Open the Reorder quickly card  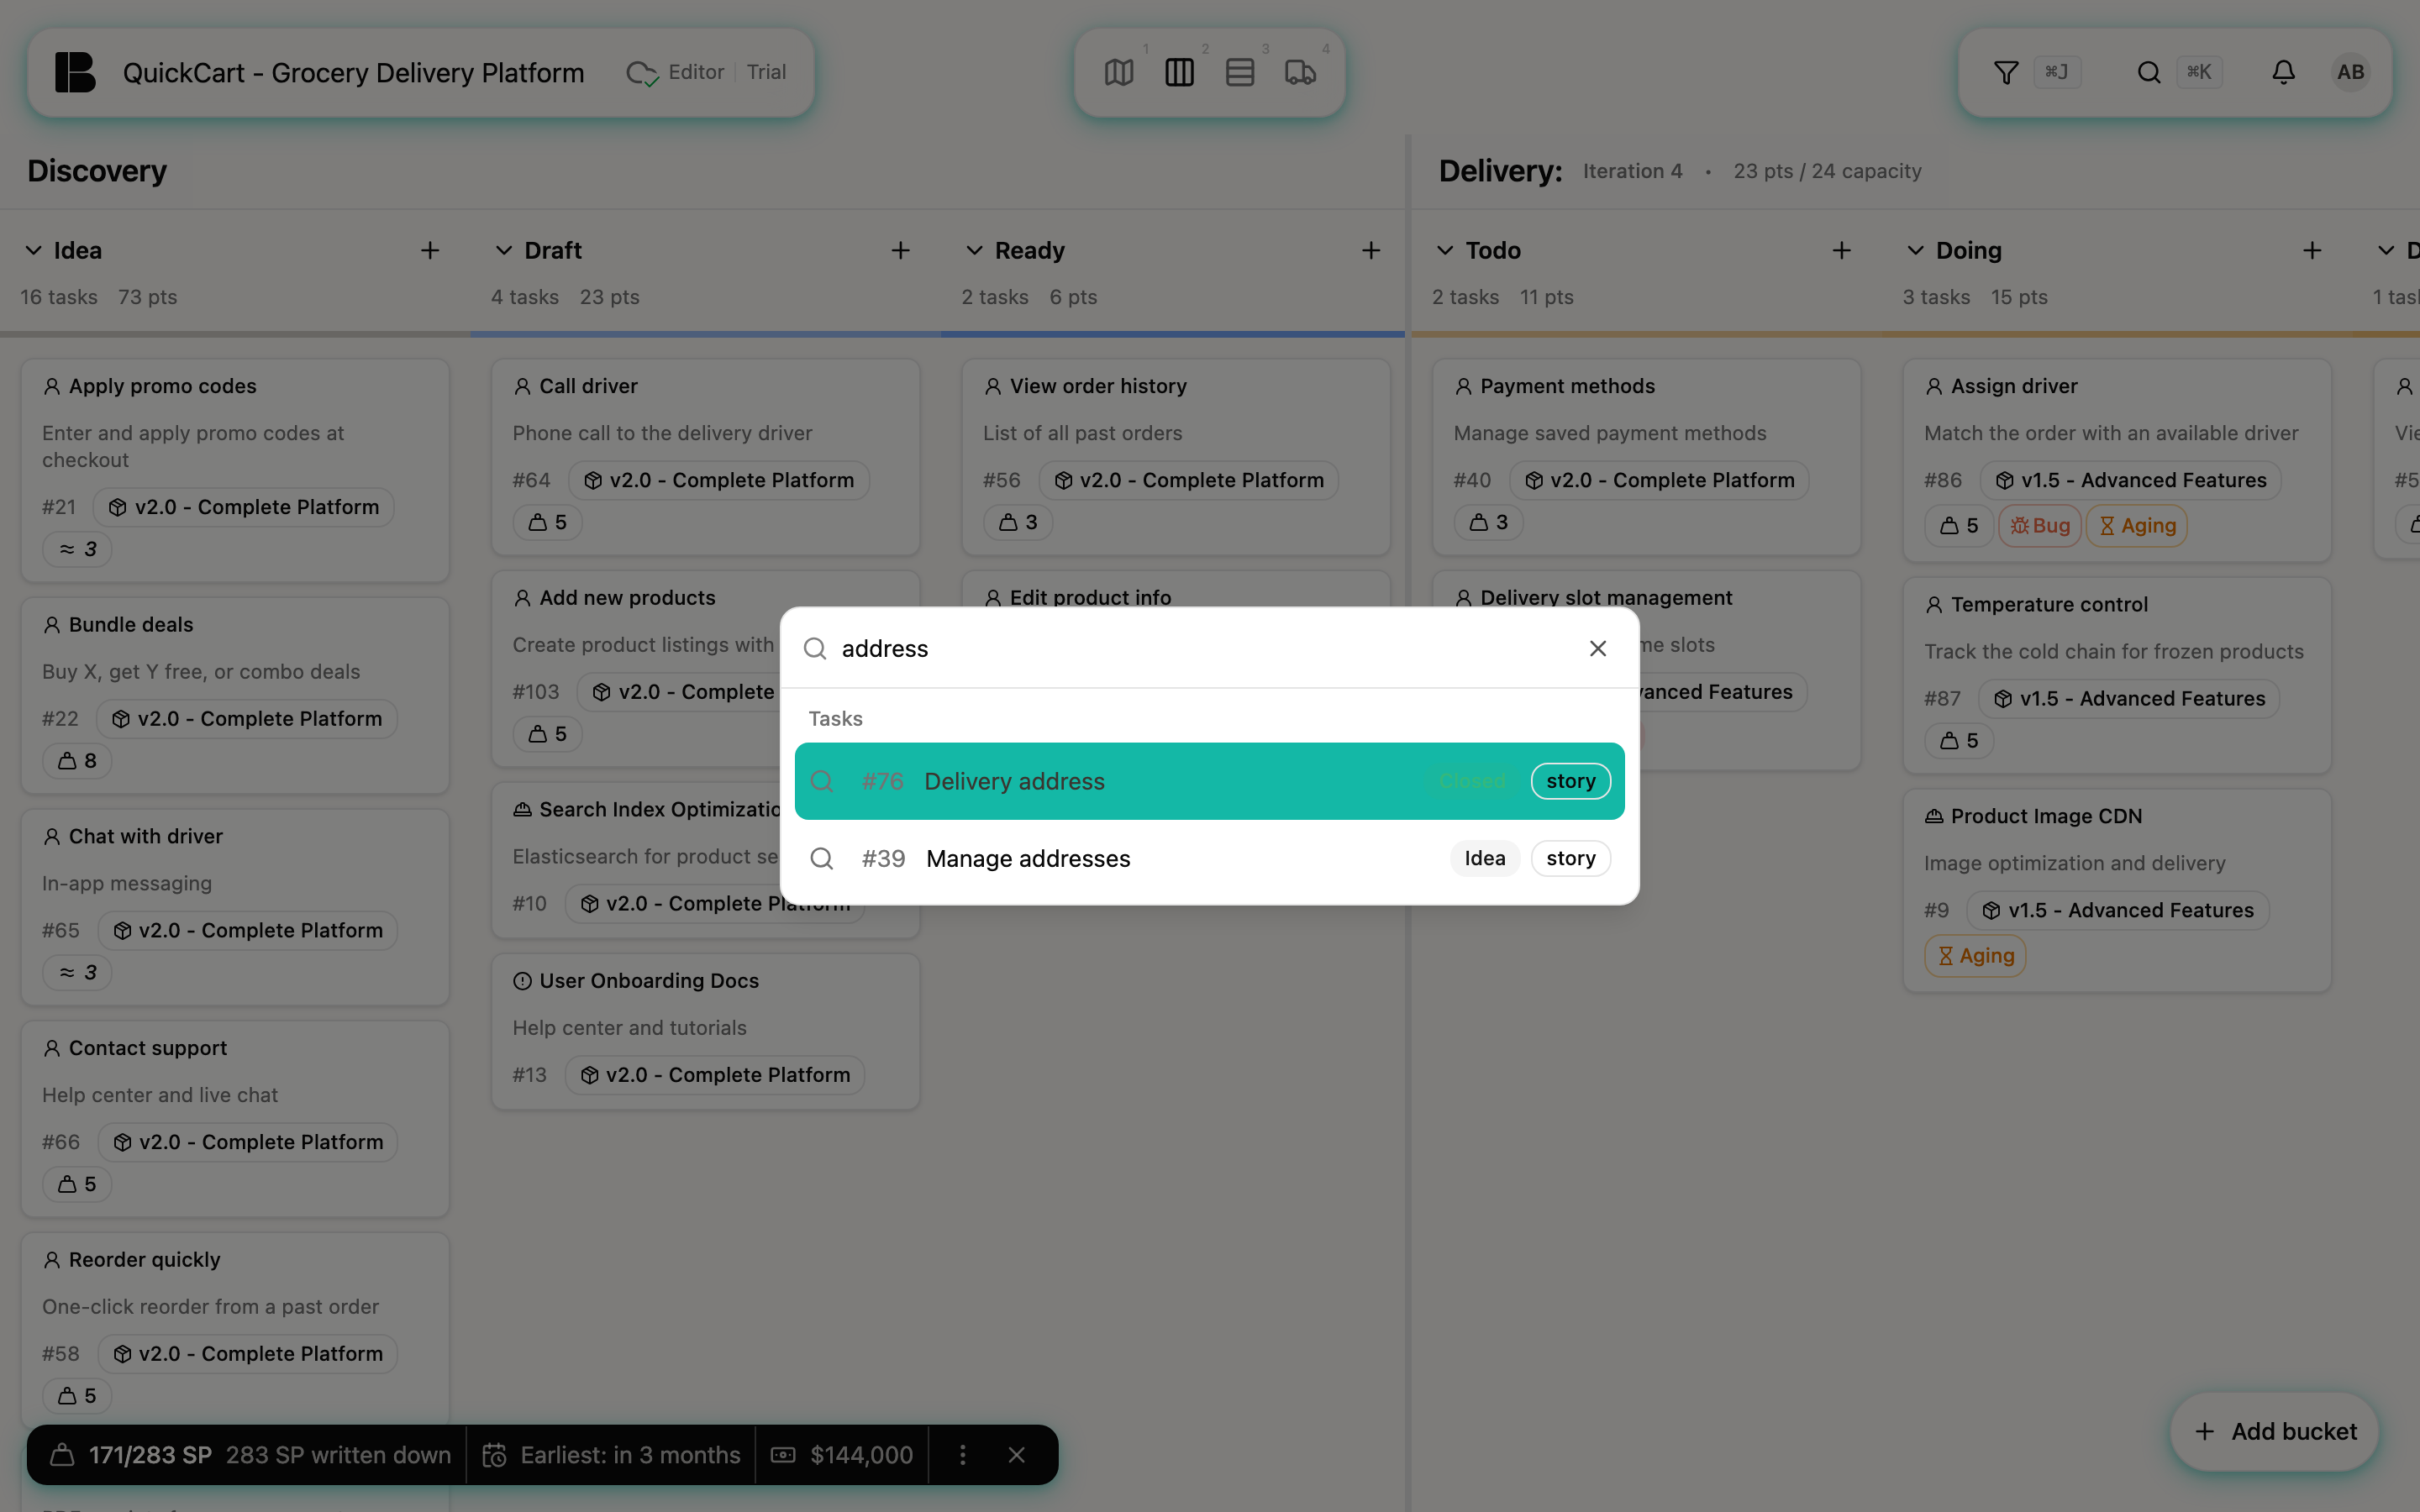[235, 1331]
